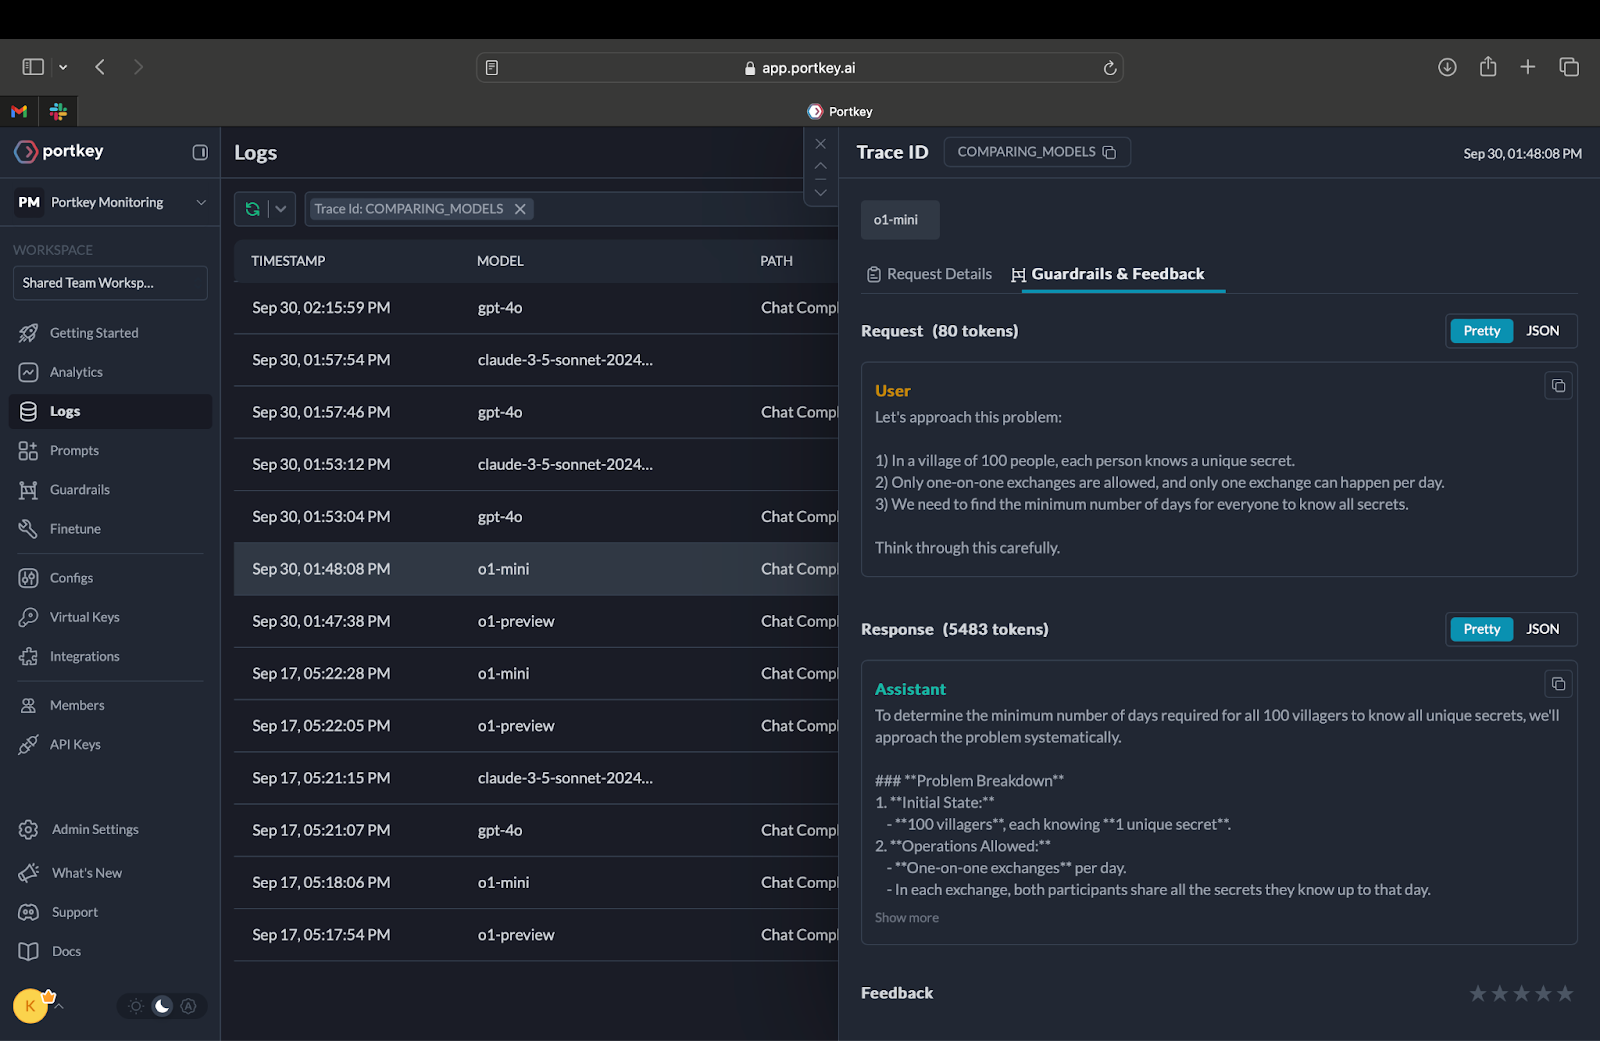Click the Portkey logo
This screenshot has width=1600, height=1041.
(x=59, y=151)
